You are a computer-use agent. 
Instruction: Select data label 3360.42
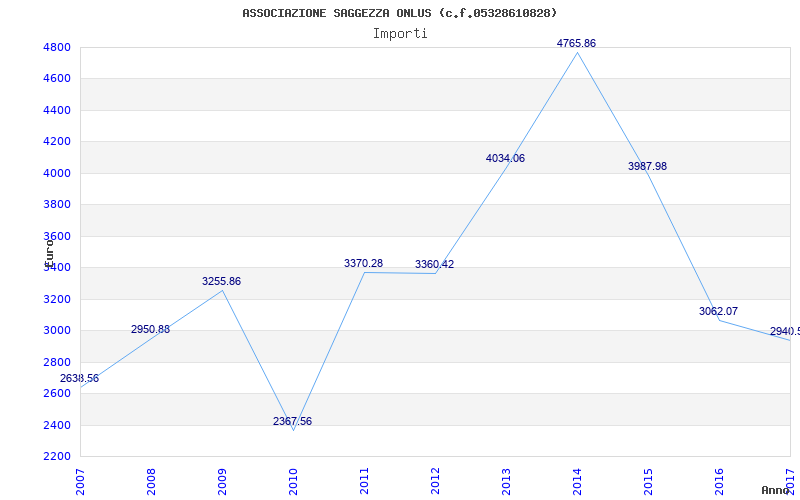click(434, 264)
